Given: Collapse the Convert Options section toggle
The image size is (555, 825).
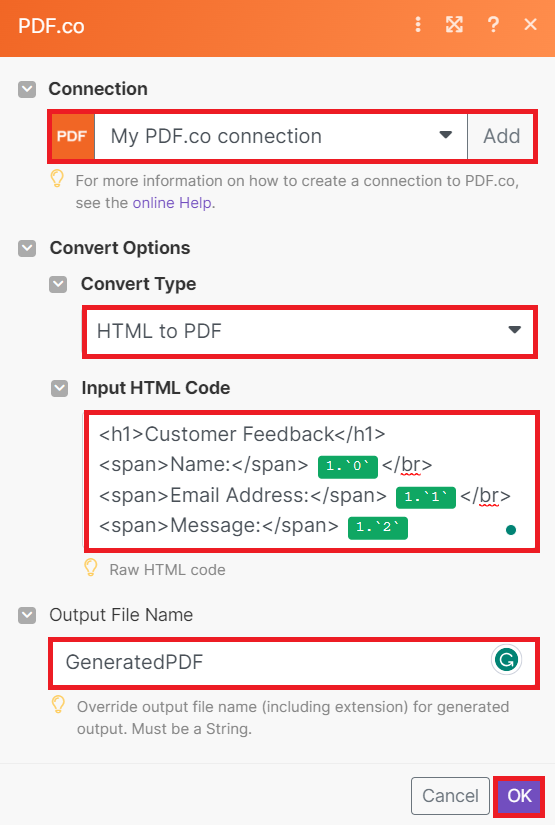Looking at the screenshot, I should click(x=27, y=248).
